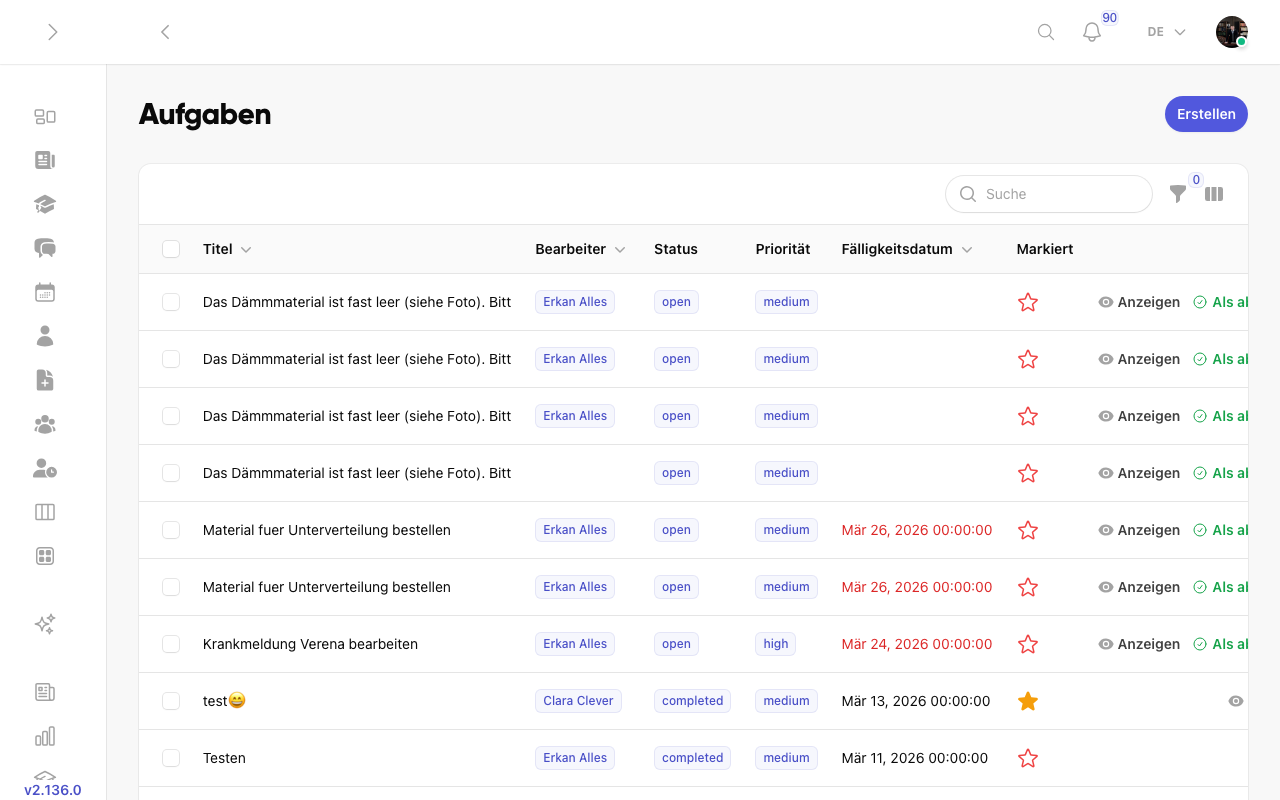Open the column settings icon
This screenshot has width=1280, height=800.
click(x=1214, y=194)
